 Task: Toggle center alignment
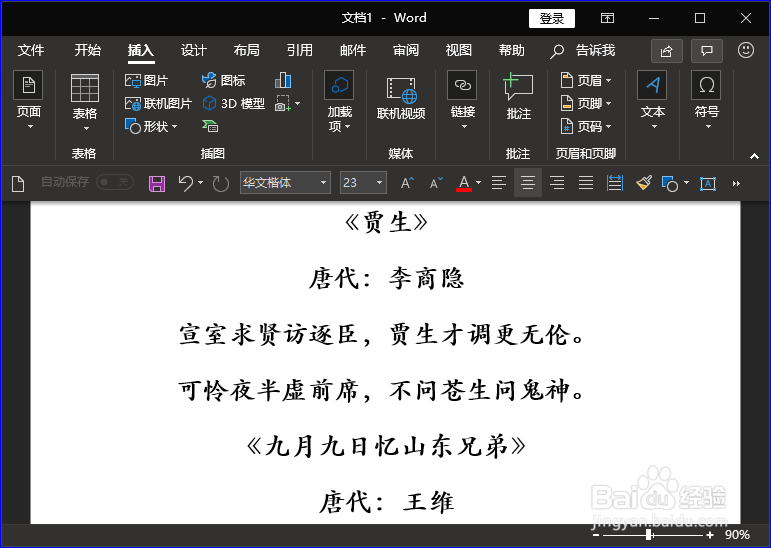pyautogui.click(x=528, y=183)
